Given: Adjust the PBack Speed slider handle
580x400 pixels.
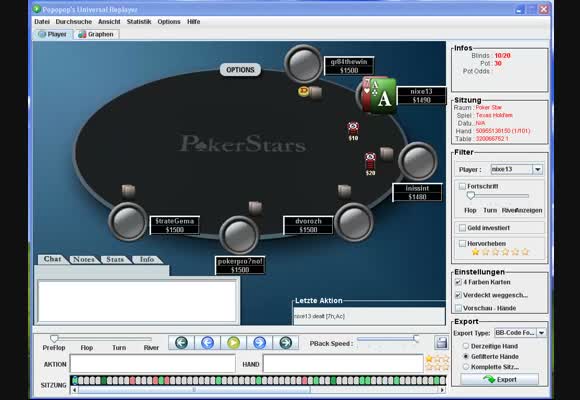Looking at the screenshot, I should (416, 339).
